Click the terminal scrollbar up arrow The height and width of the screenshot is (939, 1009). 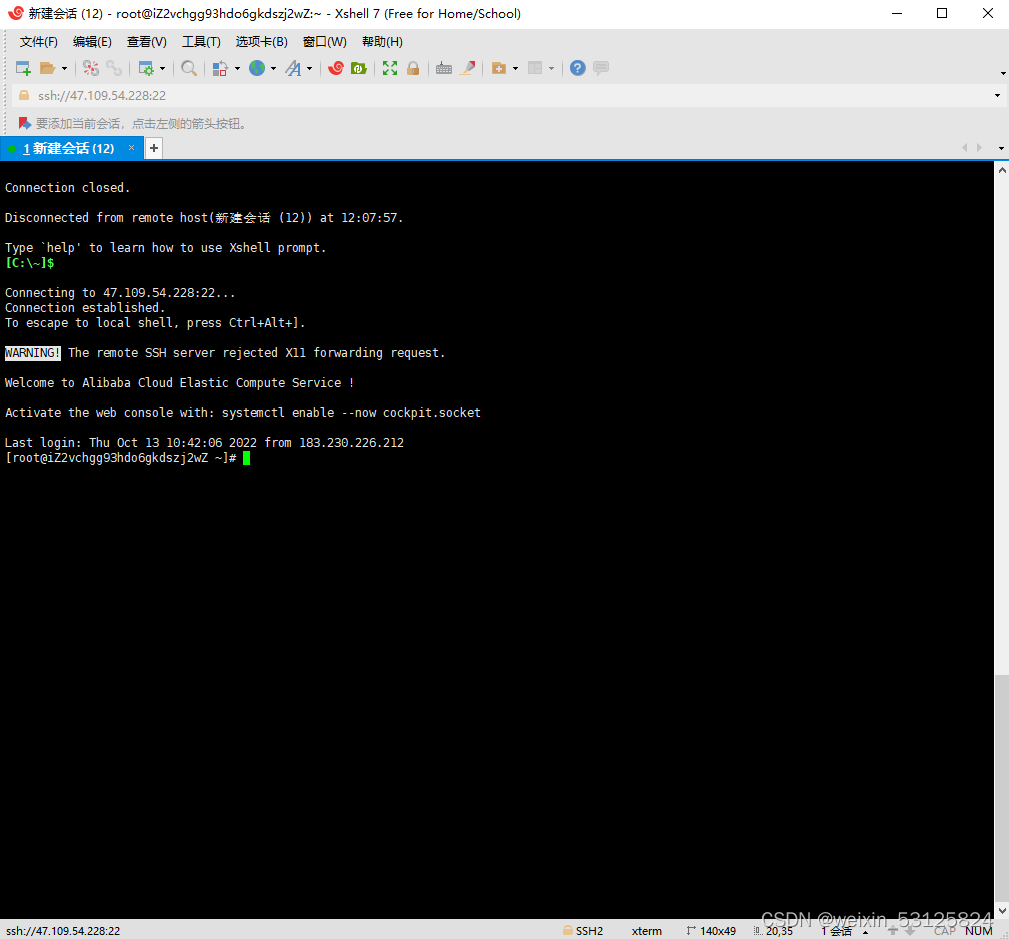click(x=1002, y=171)
